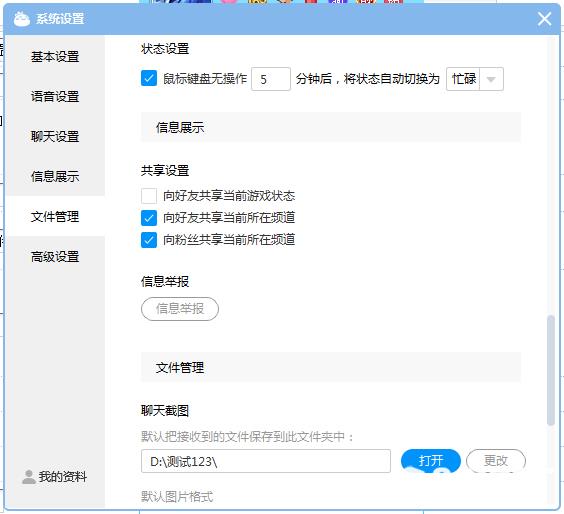Click the 我的资料 profile person icon
The image size is (564, 514).
(x=28, y=477)
